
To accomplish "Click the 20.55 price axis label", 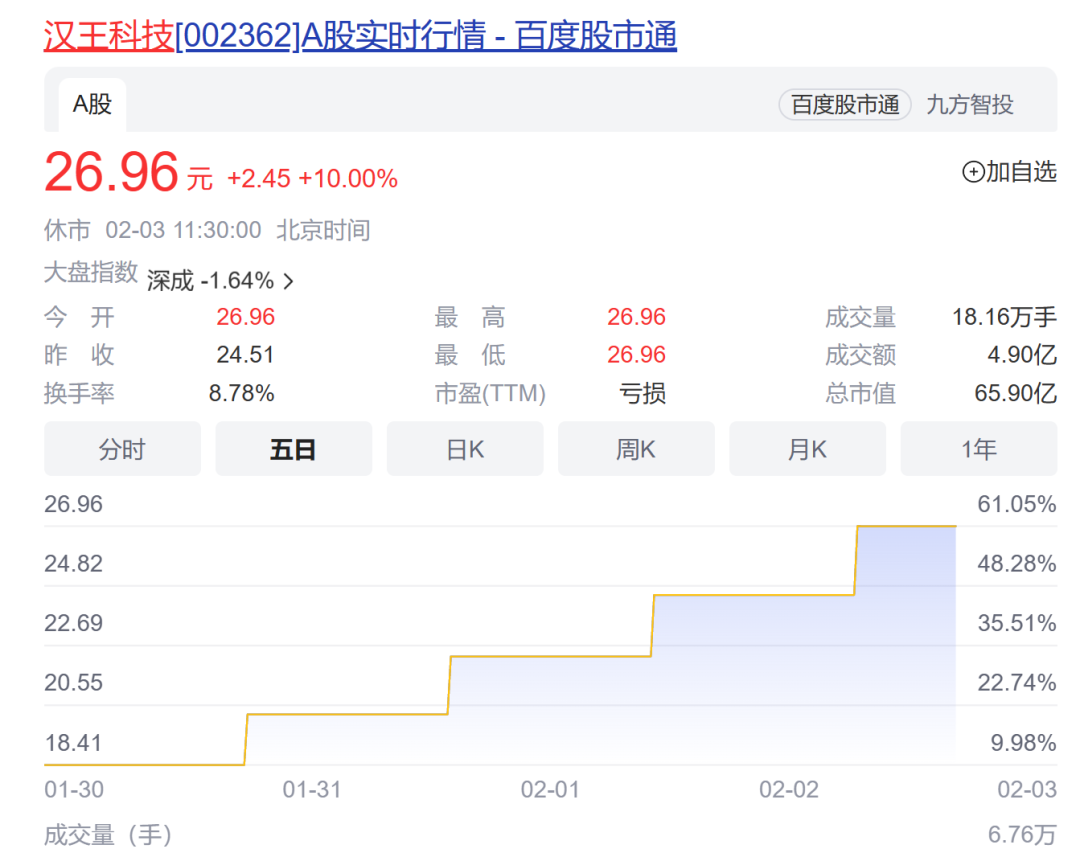I will pos(73,683).
